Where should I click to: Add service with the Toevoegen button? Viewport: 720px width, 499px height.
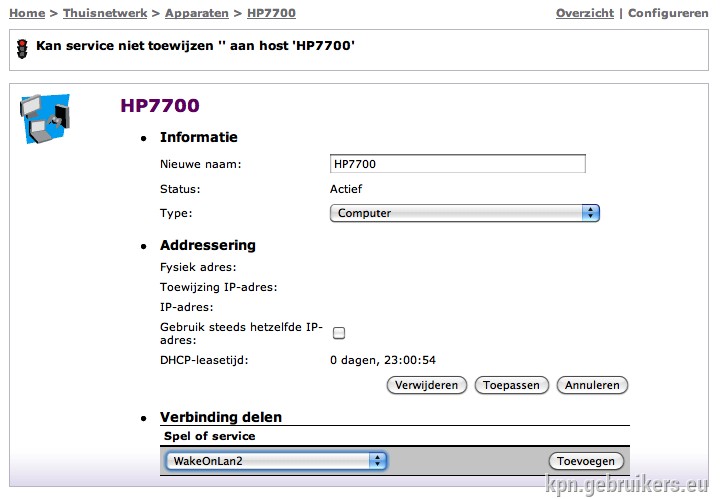[x=586, y=461]
